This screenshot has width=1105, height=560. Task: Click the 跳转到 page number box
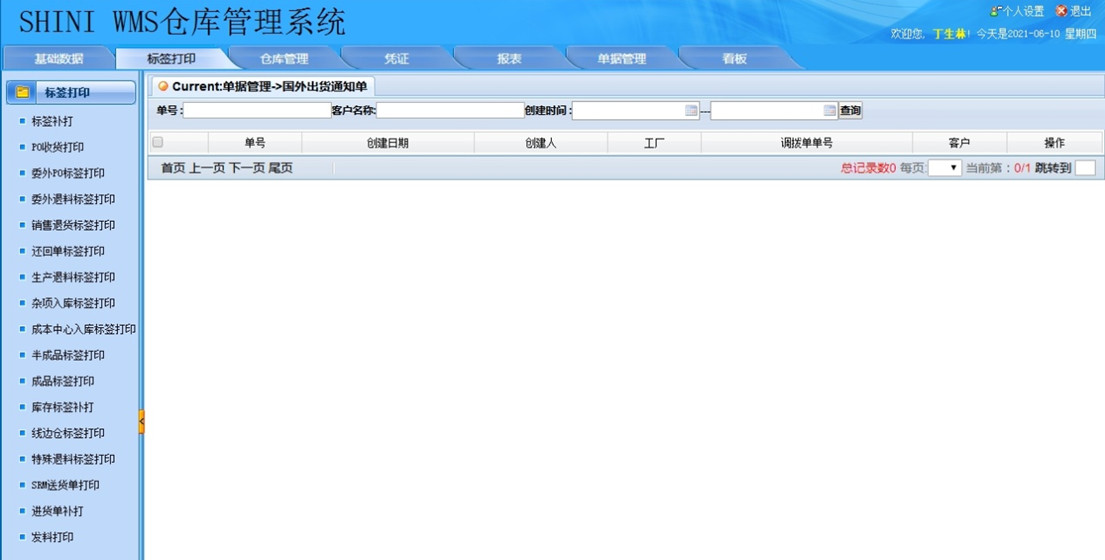(1085, 168)
